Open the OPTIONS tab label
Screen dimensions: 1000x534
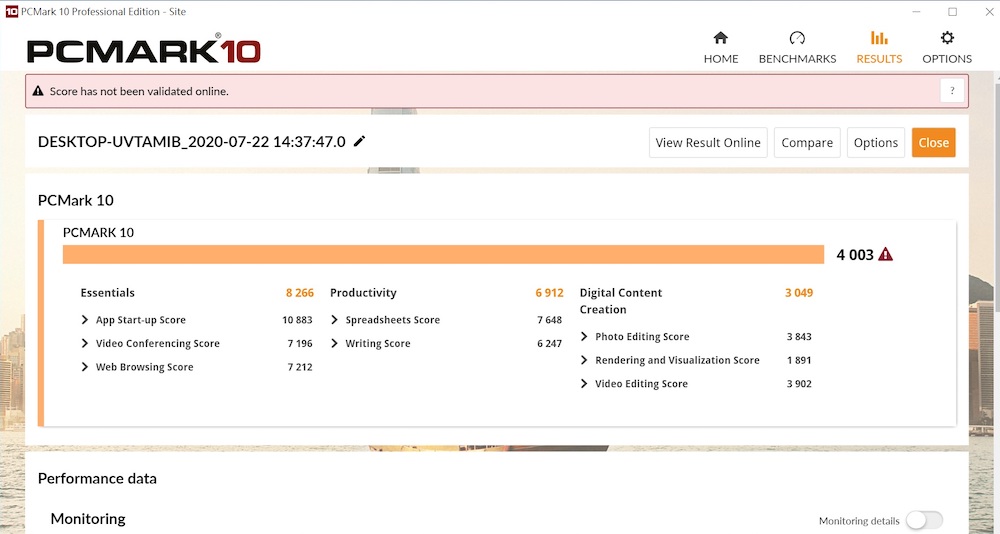pos(947,59)
